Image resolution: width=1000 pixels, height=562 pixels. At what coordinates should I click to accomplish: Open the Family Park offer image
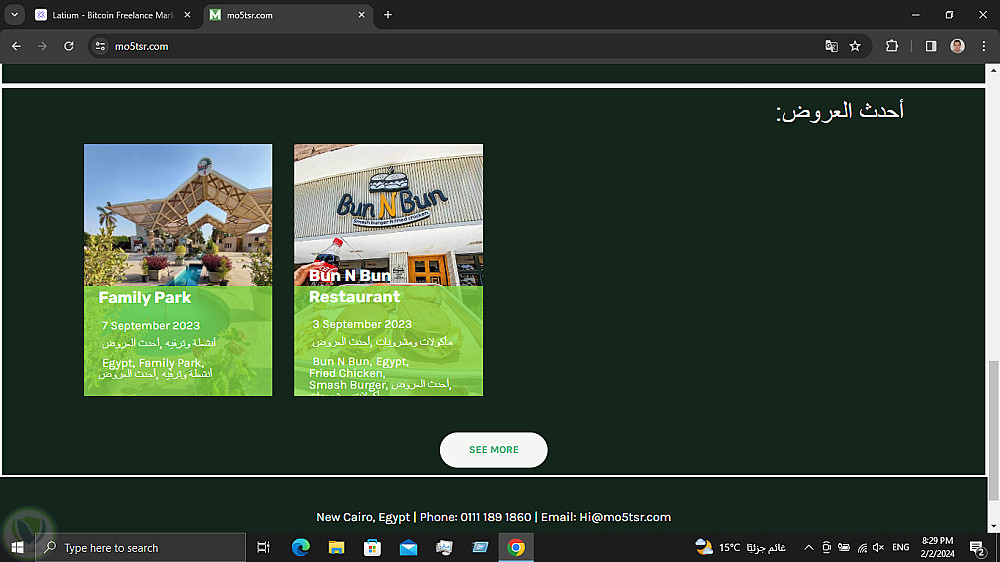178,215
